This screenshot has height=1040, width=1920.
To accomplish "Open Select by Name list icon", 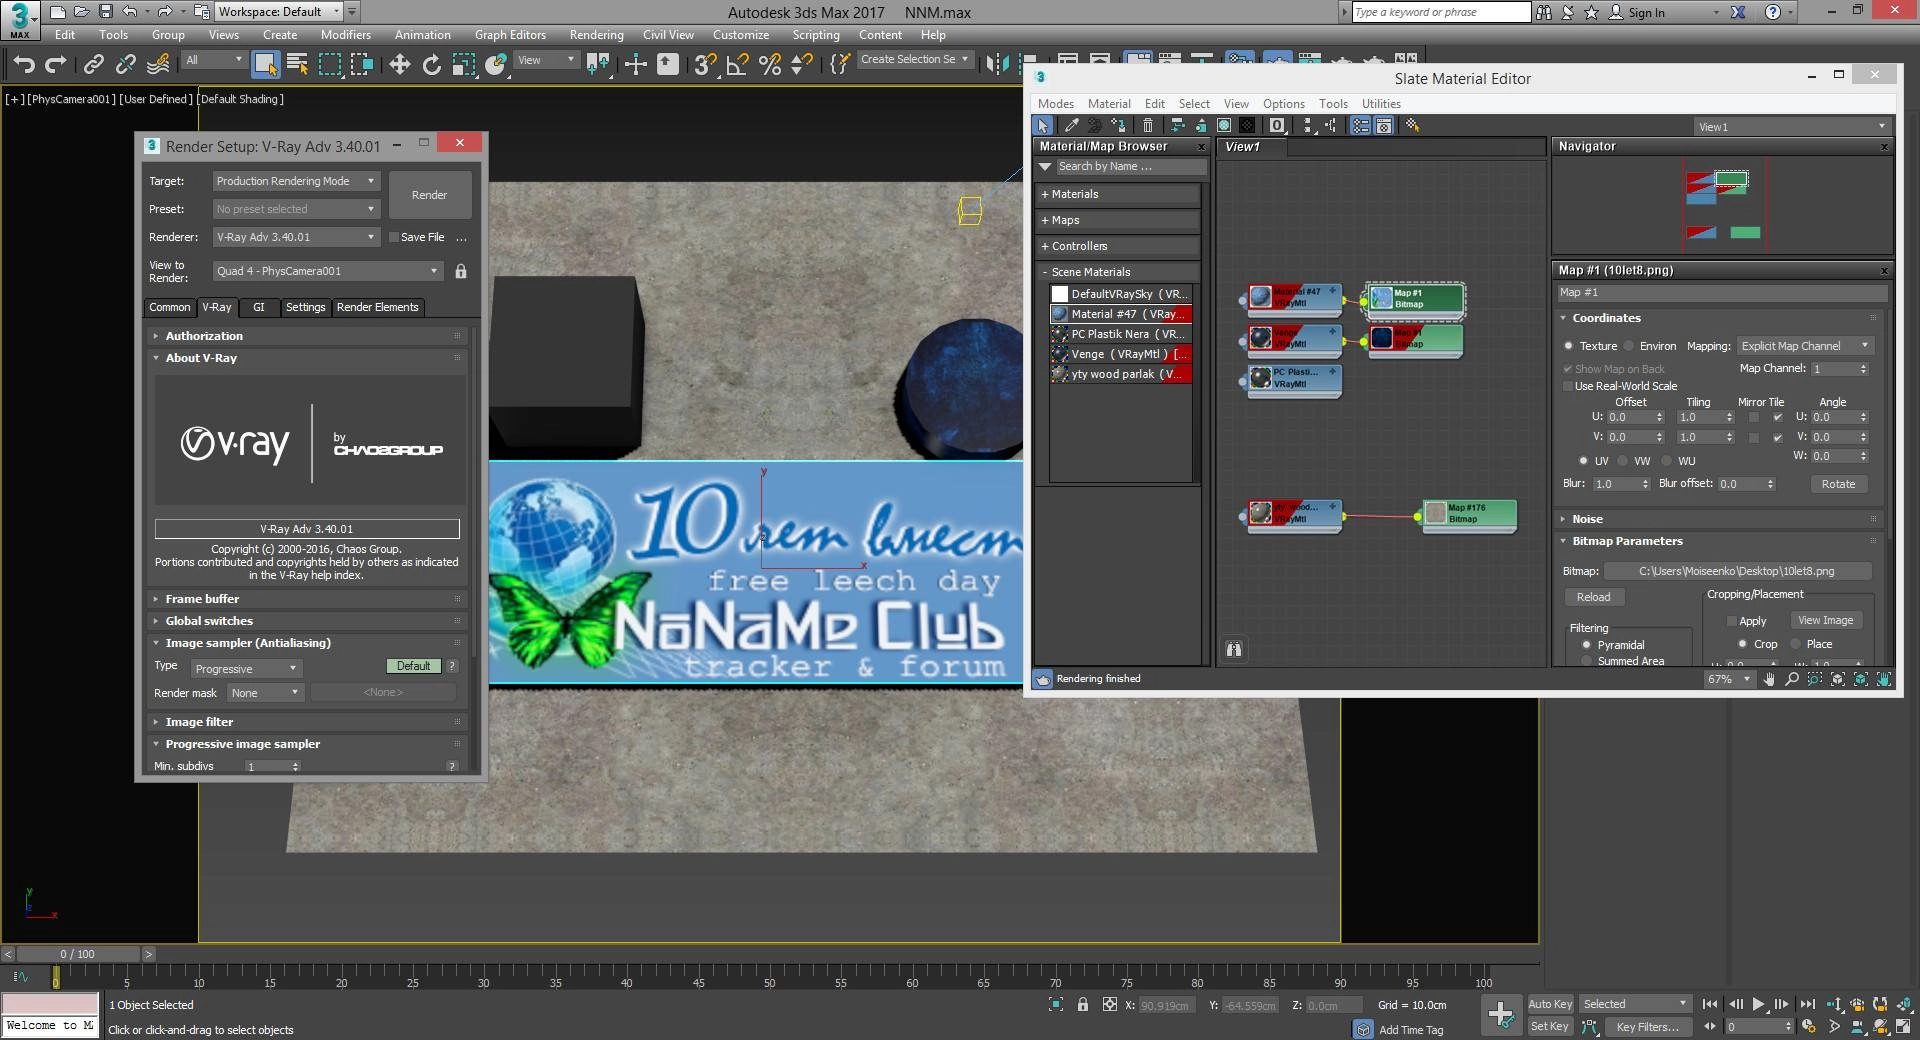I will click(297, 65).
